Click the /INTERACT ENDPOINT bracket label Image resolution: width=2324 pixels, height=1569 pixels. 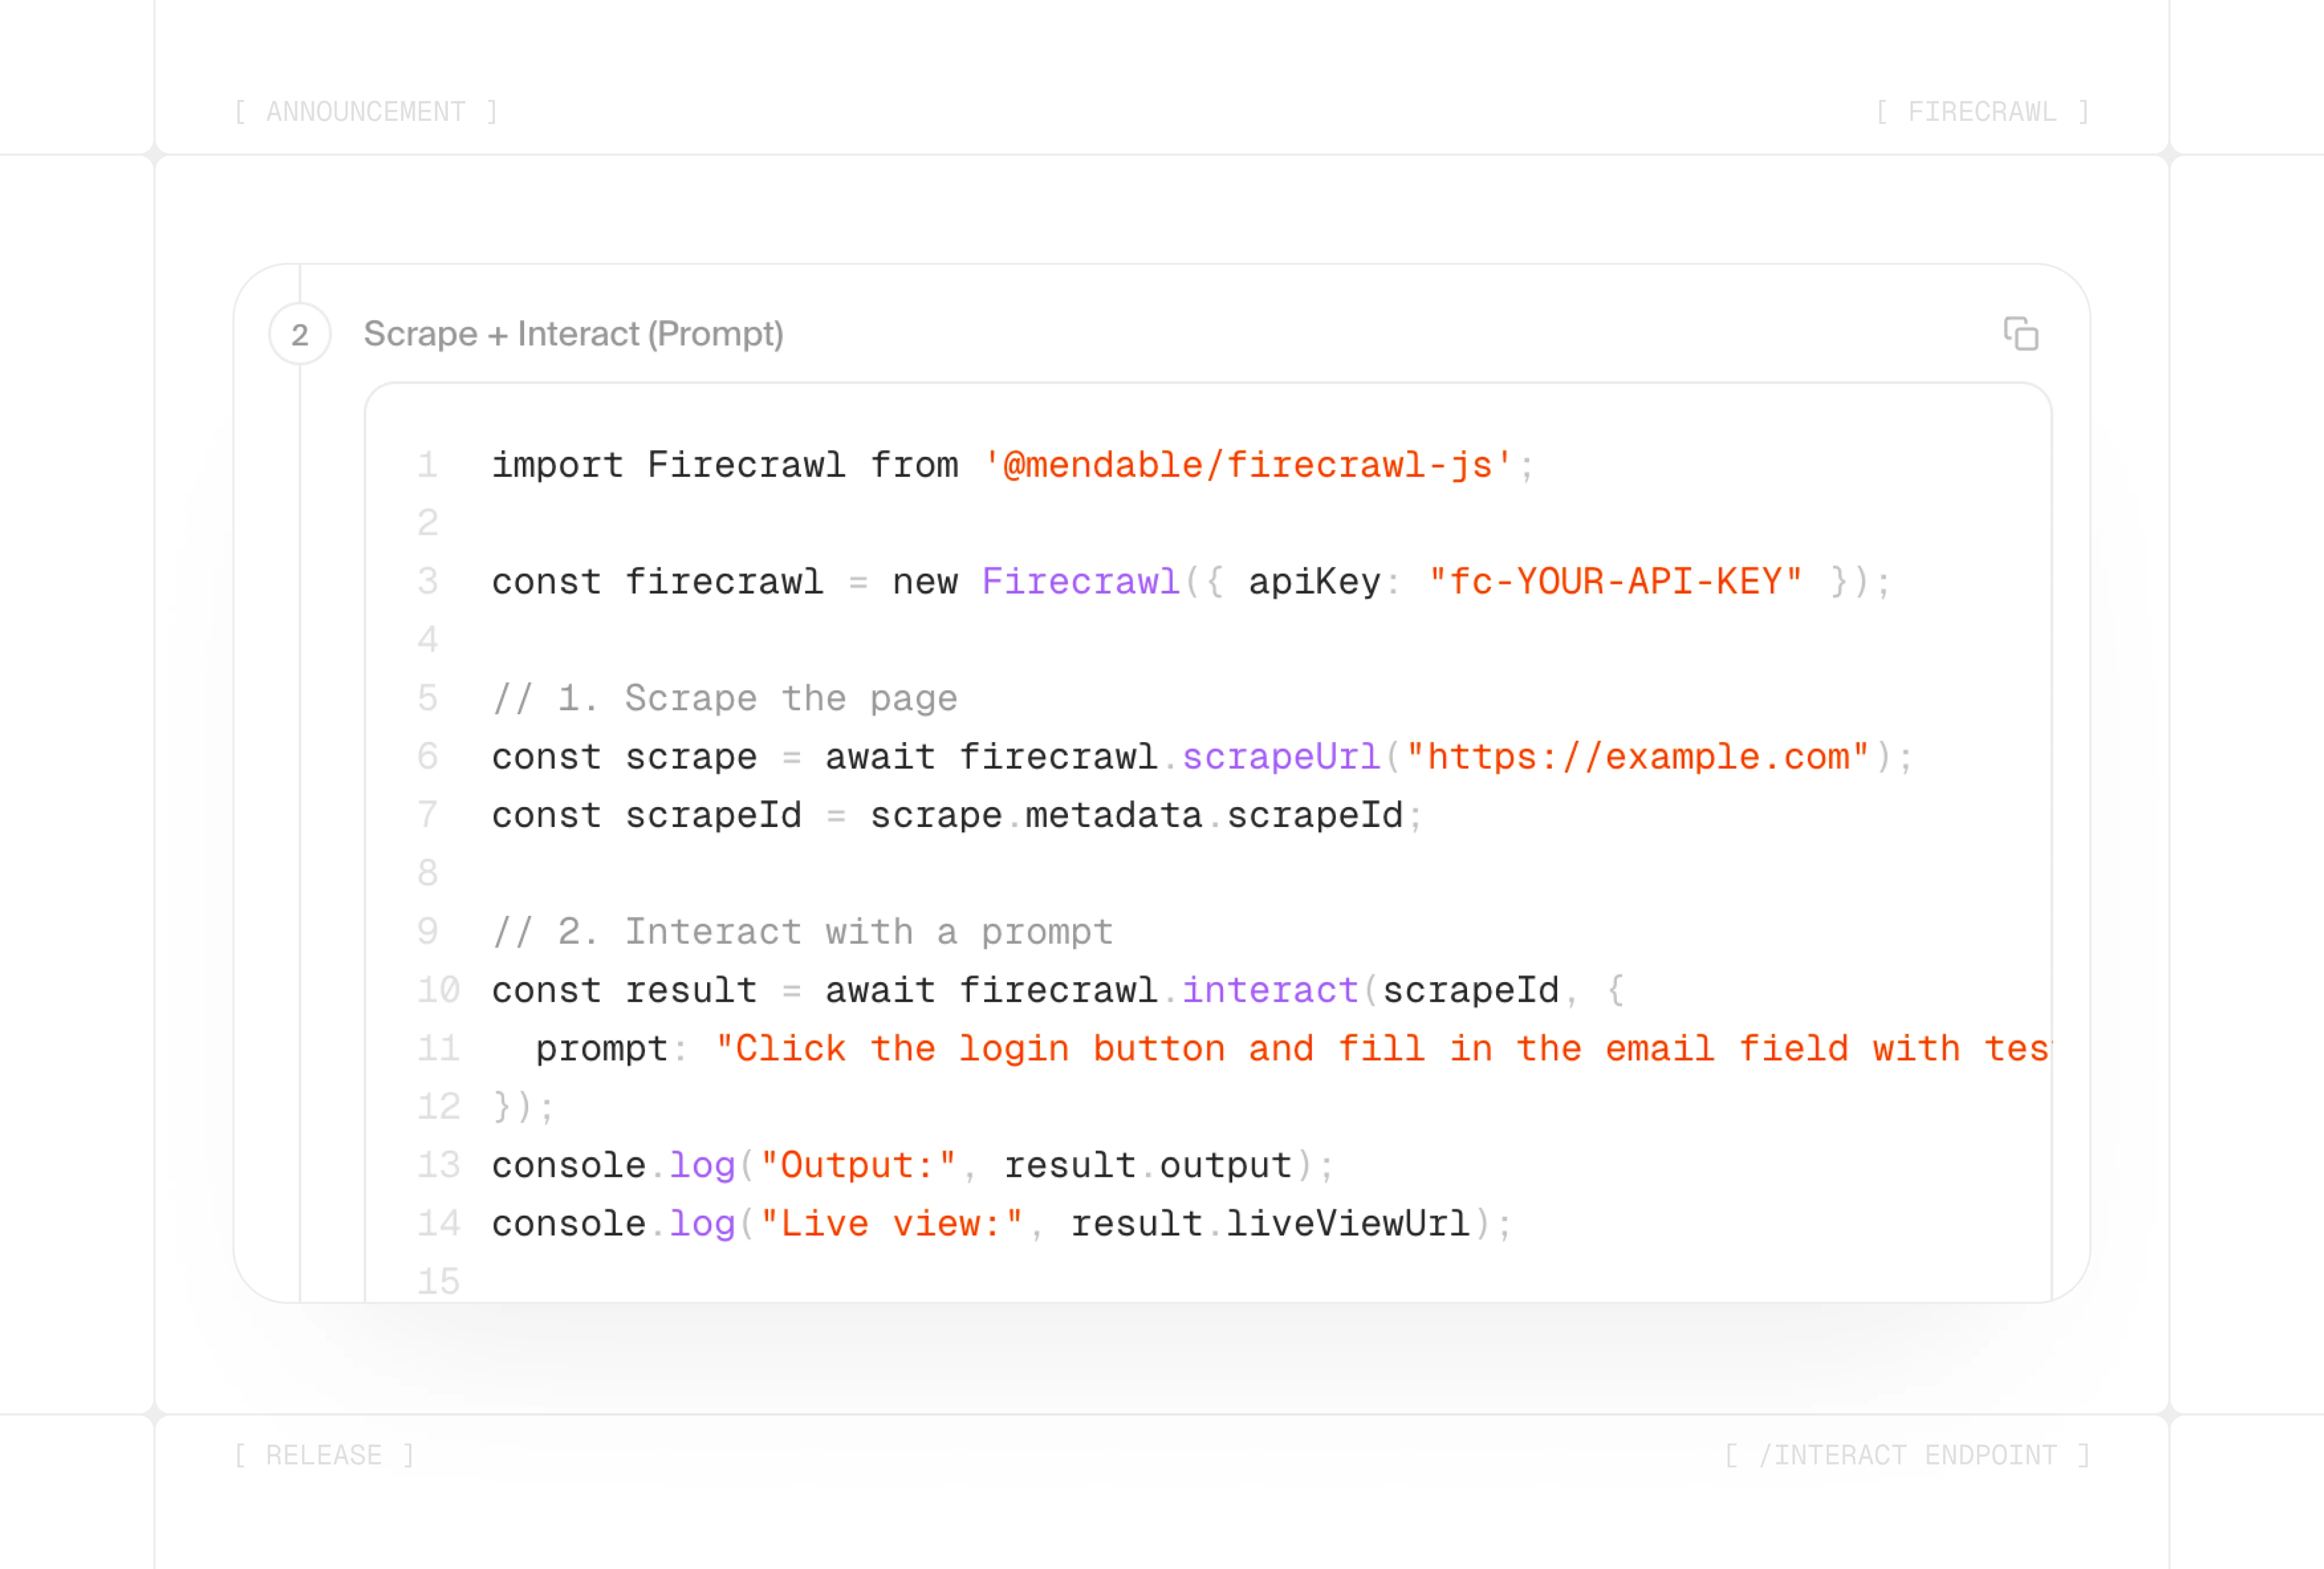coord(1907,1455)
